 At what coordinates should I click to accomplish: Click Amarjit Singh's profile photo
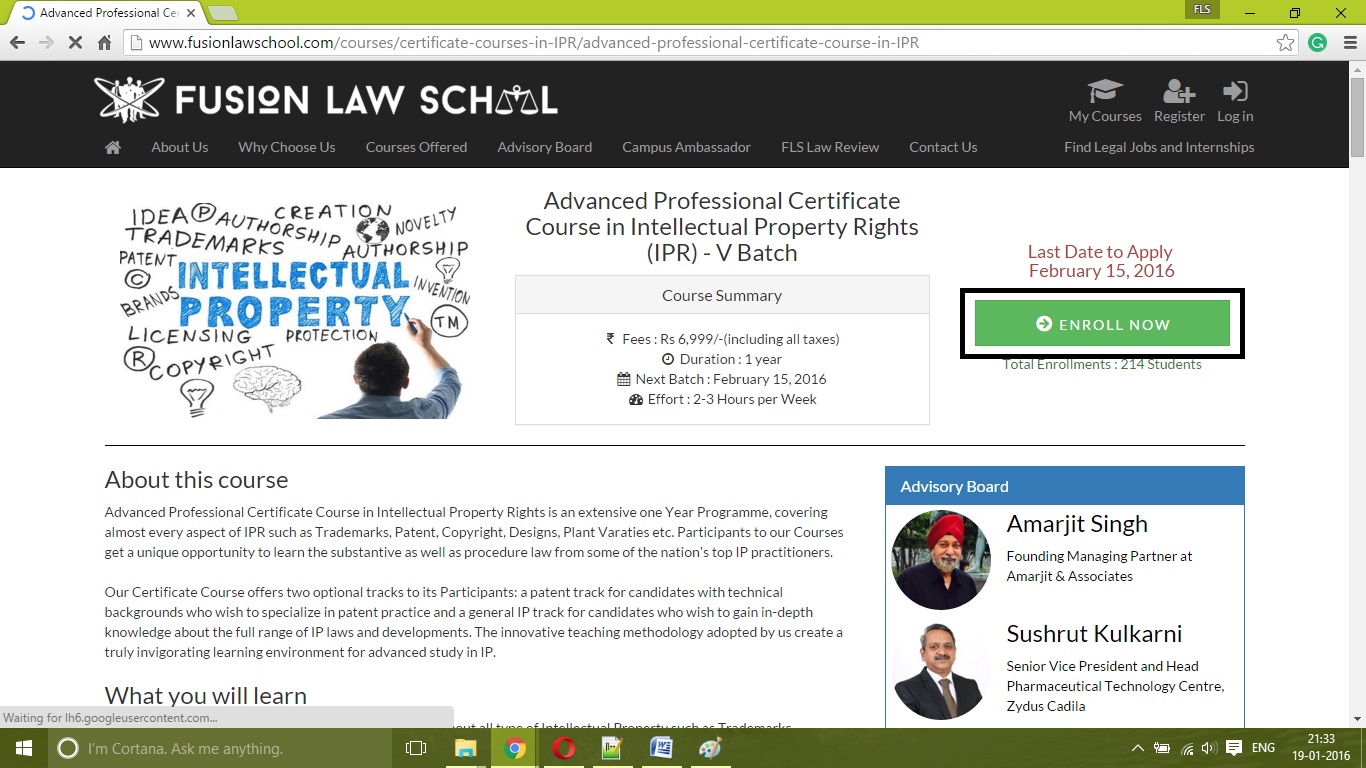point(940,559)
